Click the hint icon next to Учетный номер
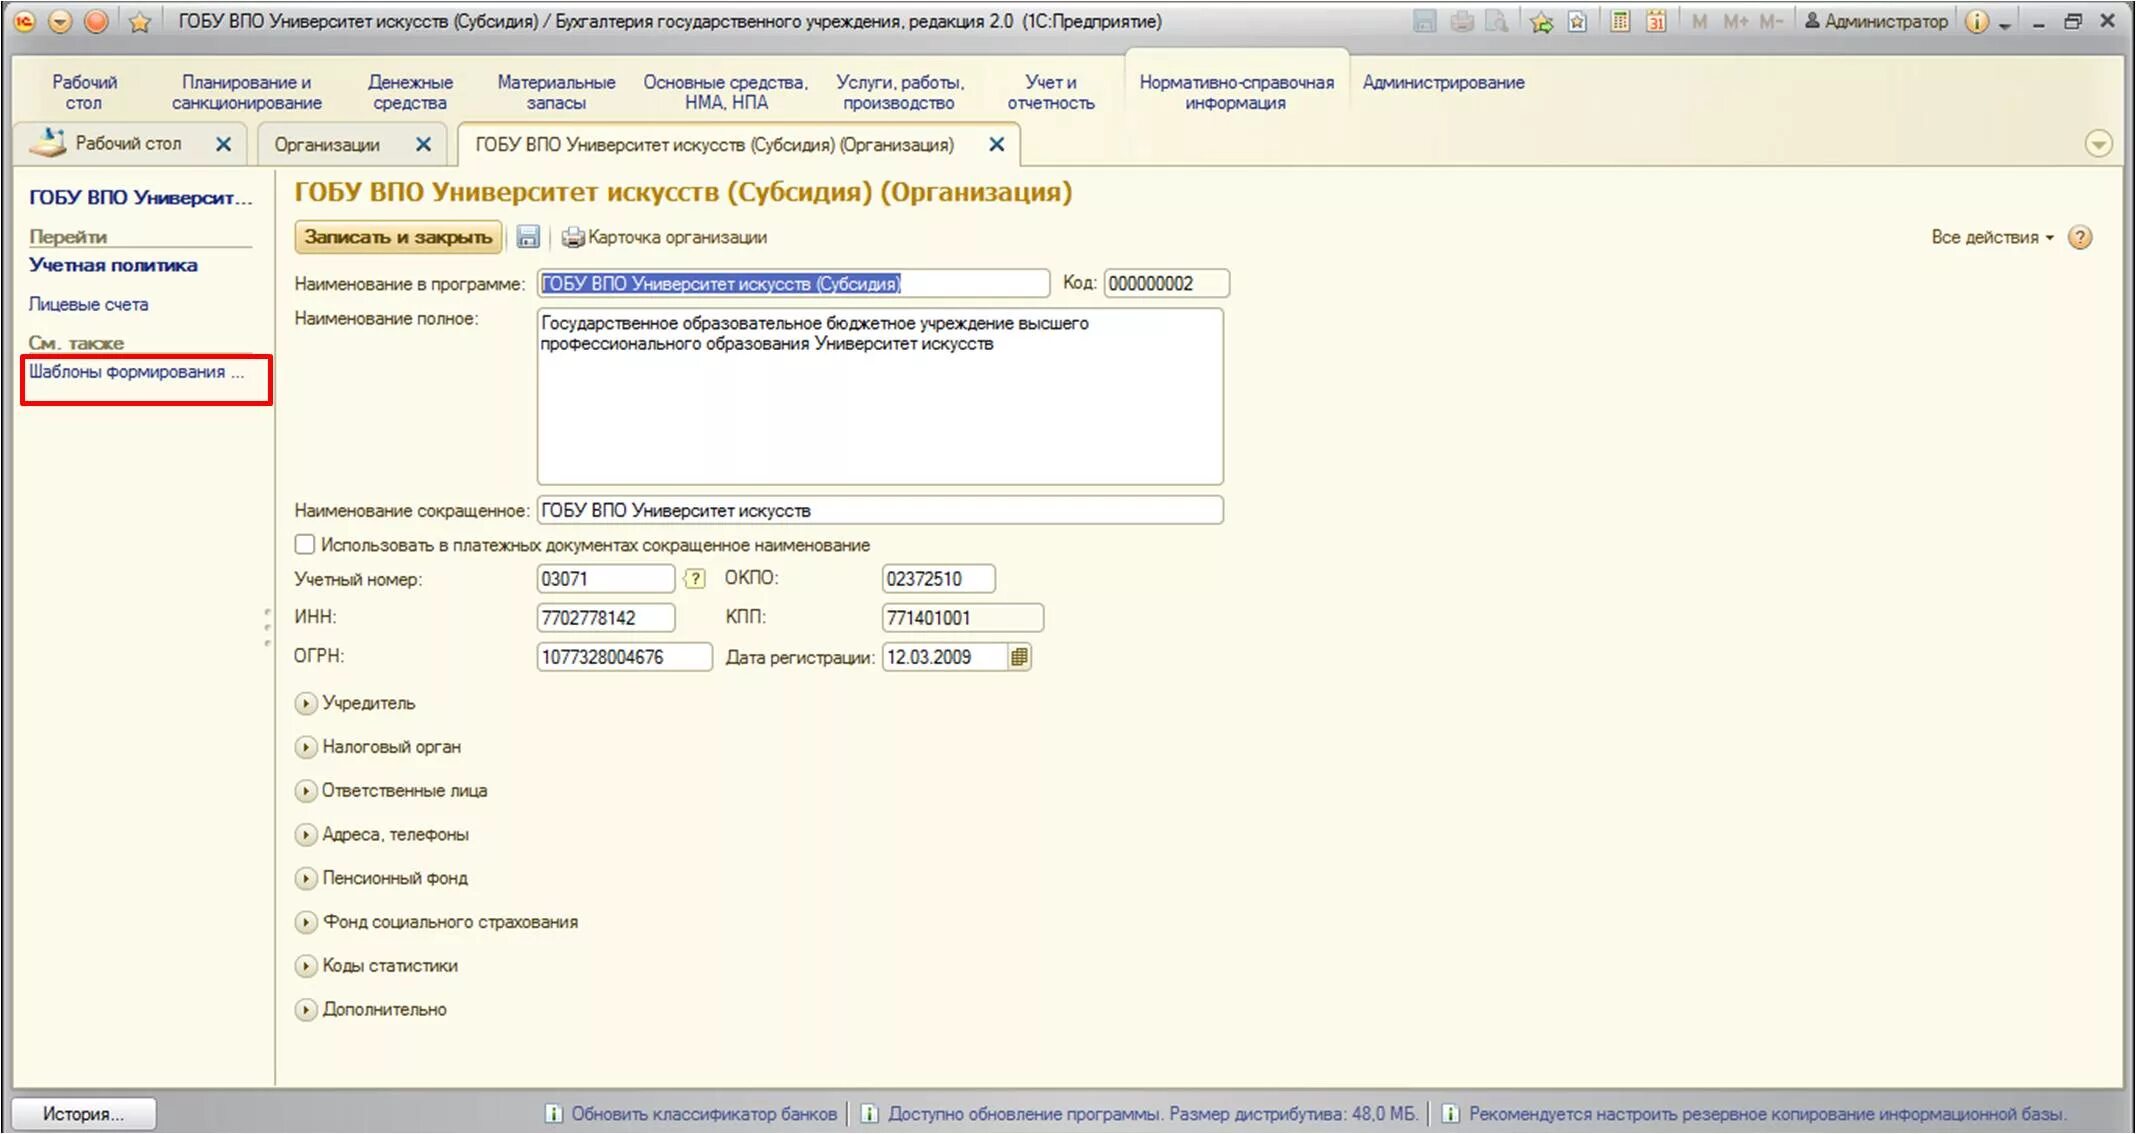 [x=694, y=578]
